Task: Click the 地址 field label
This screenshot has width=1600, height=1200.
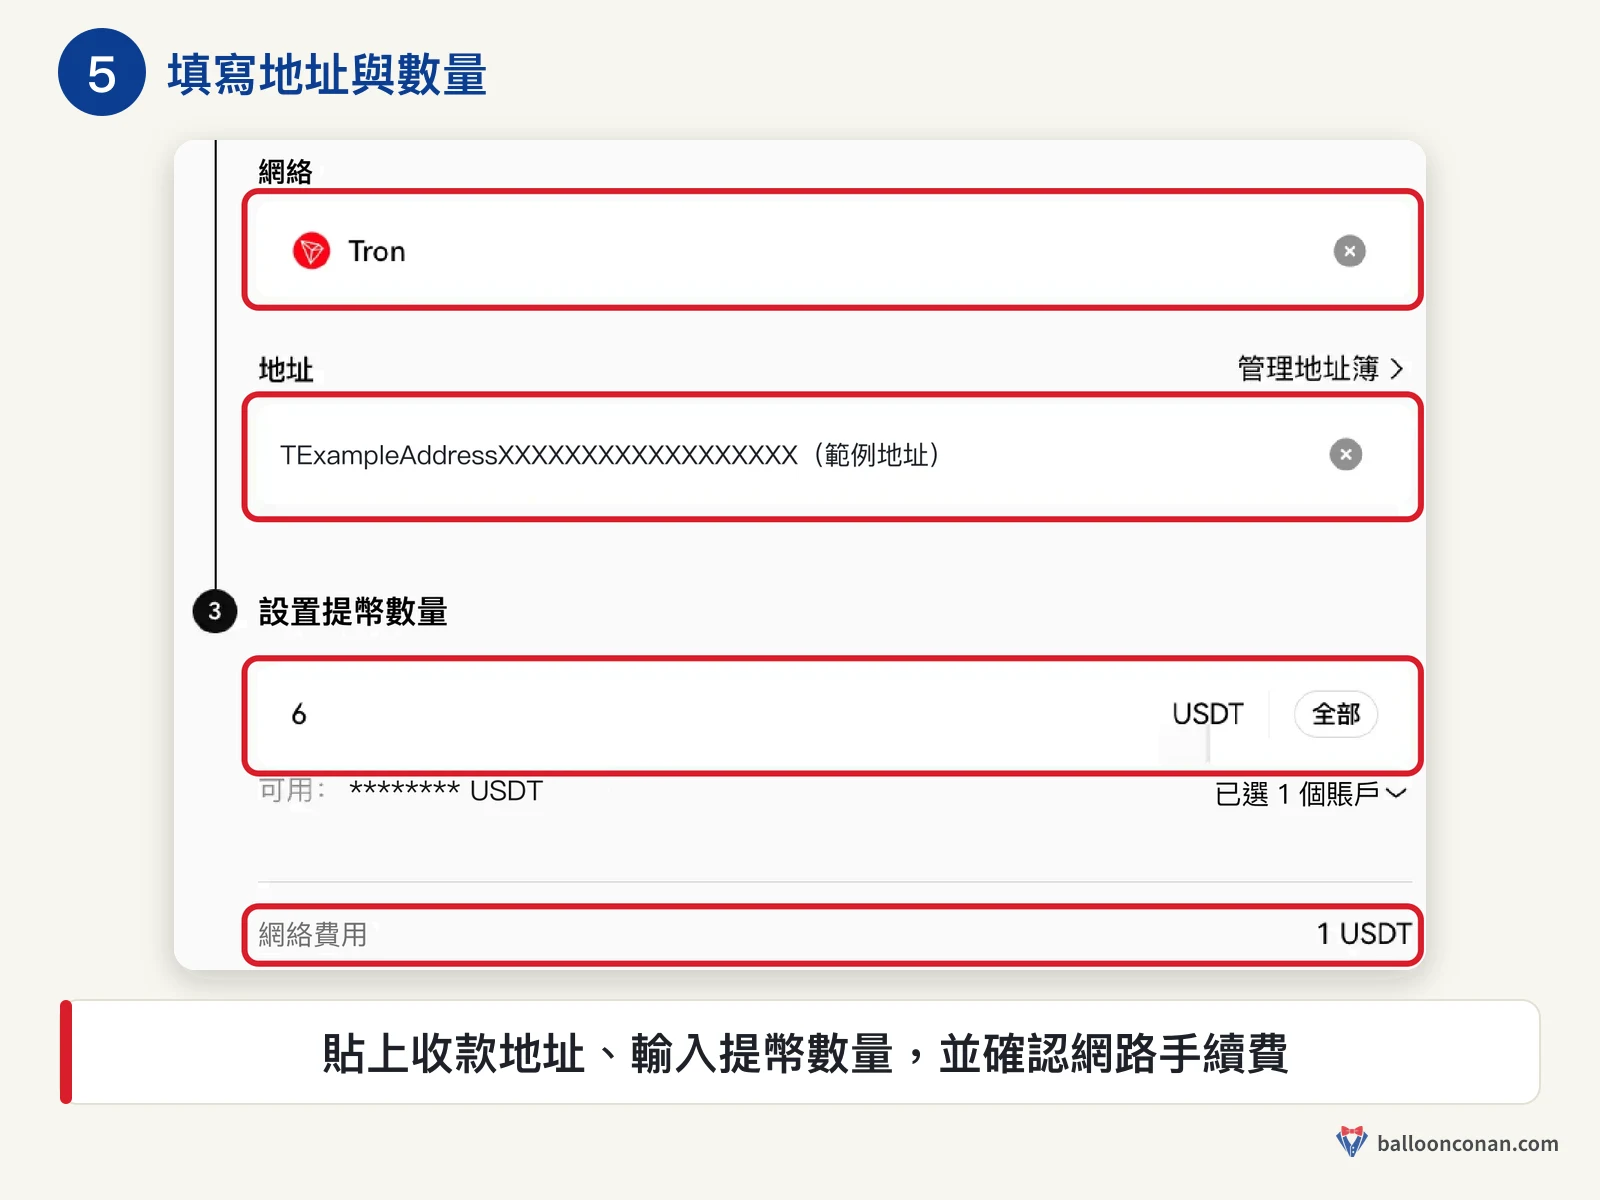Action: click(x=286, y=370)
